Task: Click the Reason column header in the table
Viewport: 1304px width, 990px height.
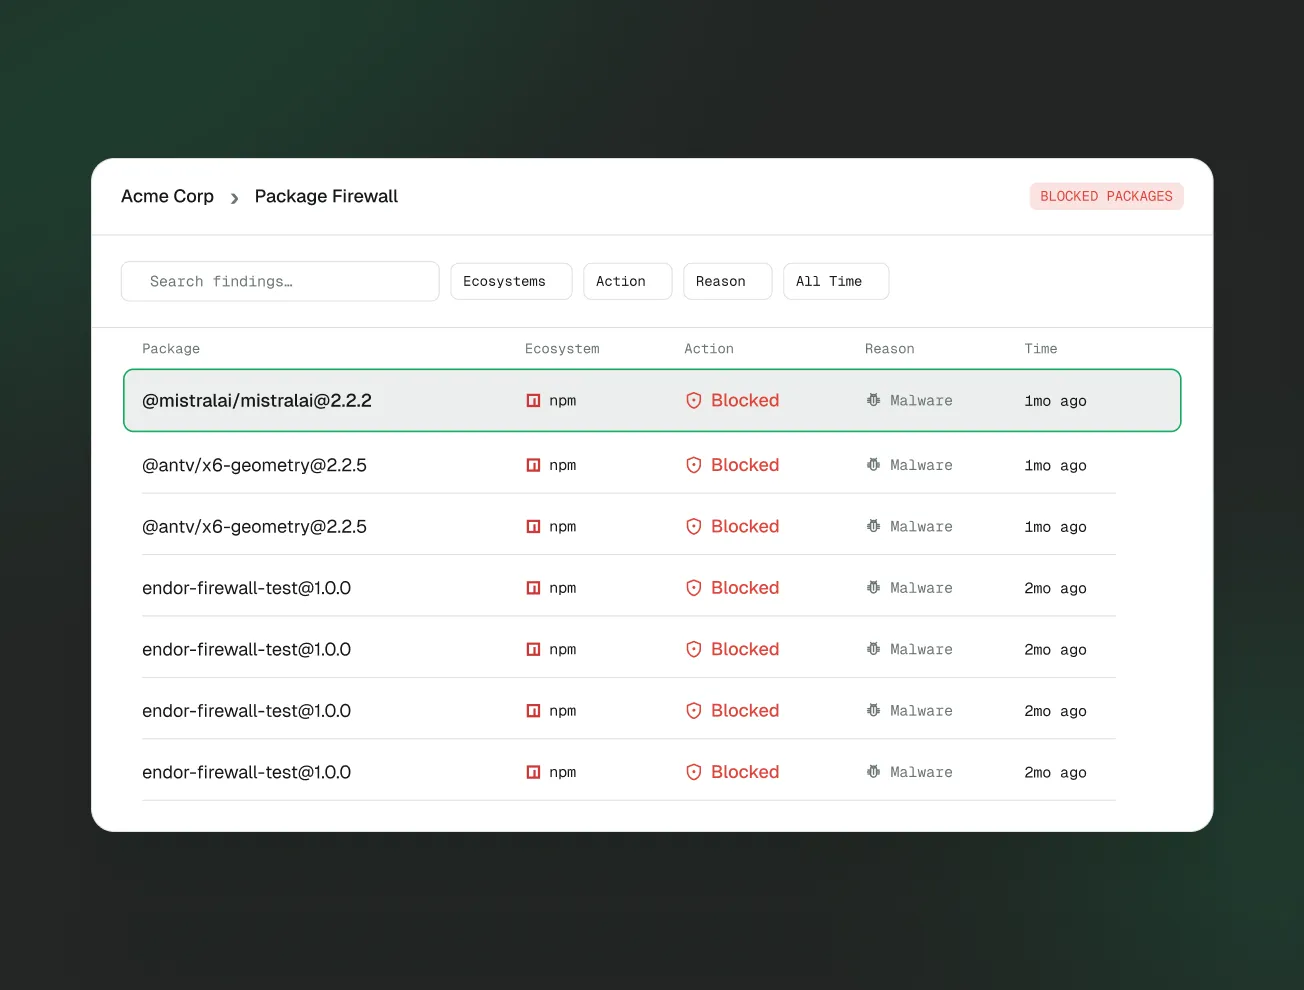Action: click(890, 349)
